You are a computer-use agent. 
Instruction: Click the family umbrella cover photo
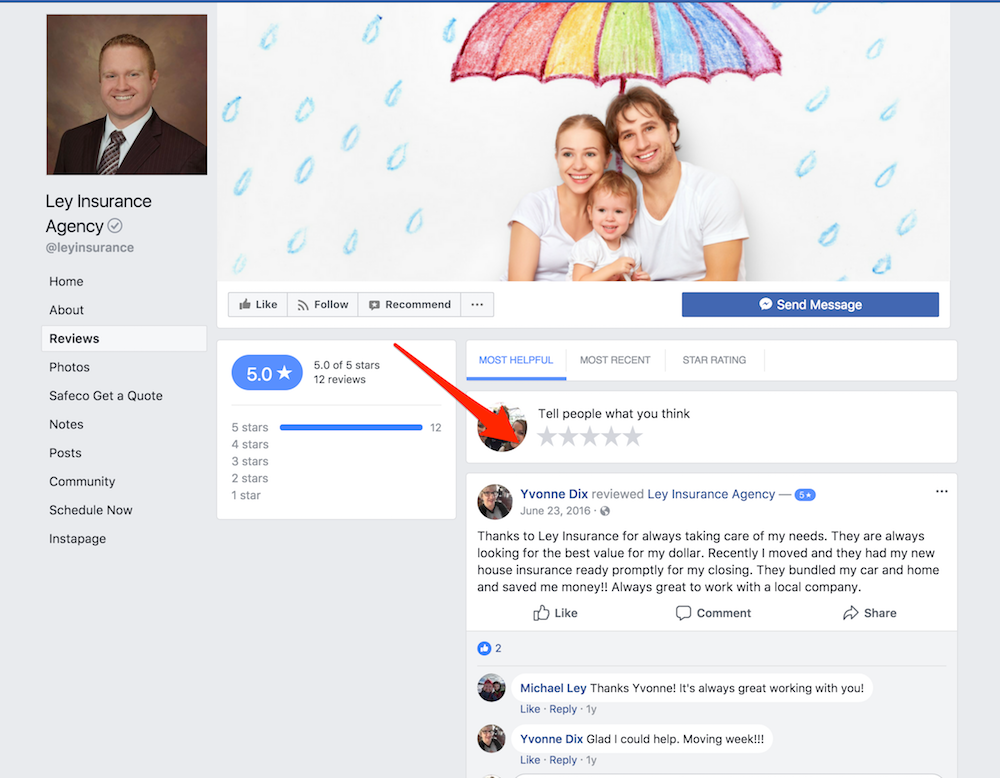pos(583,142)
